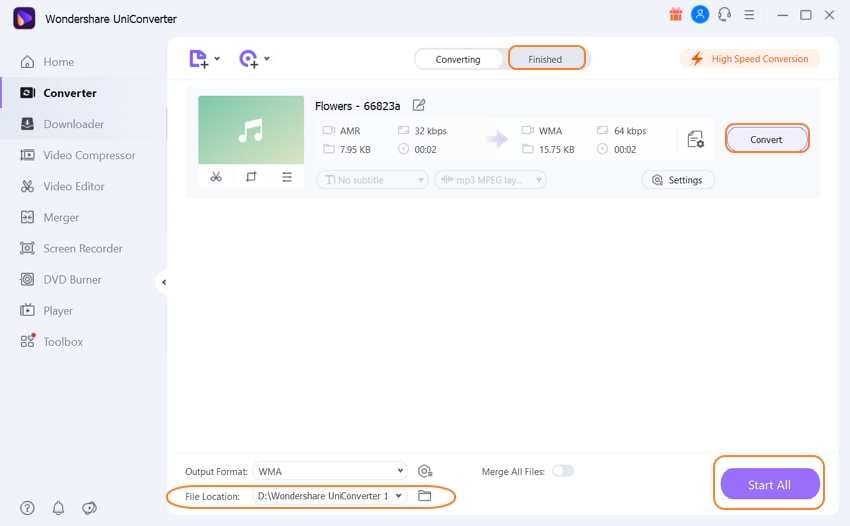Screen dimensions: 850x526
Task: Open the user account avatar icon
Action: [x=700, y=15]
